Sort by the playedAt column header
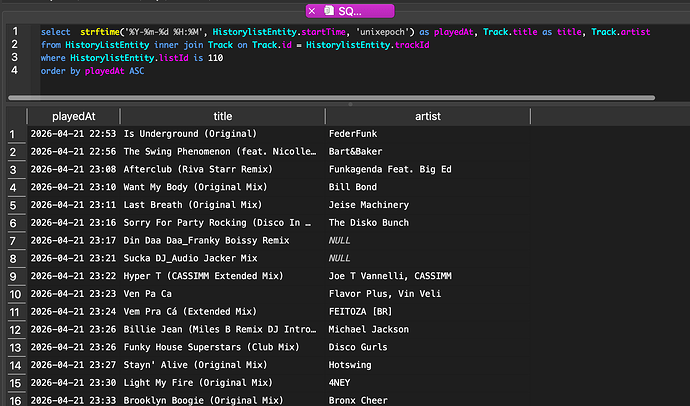This screenshot has height=406, width=690. coord(73,117)
